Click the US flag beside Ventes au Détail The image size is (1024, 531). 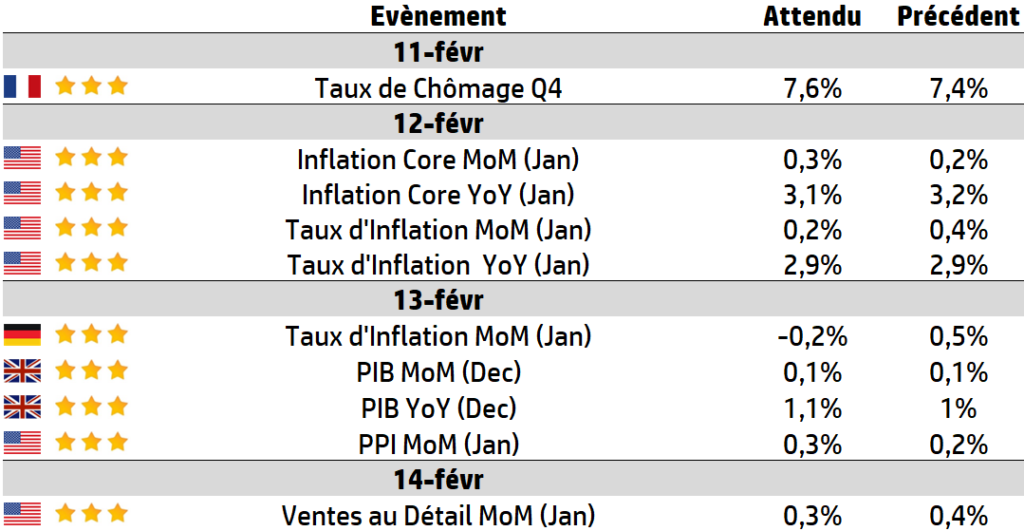point(22,514)
